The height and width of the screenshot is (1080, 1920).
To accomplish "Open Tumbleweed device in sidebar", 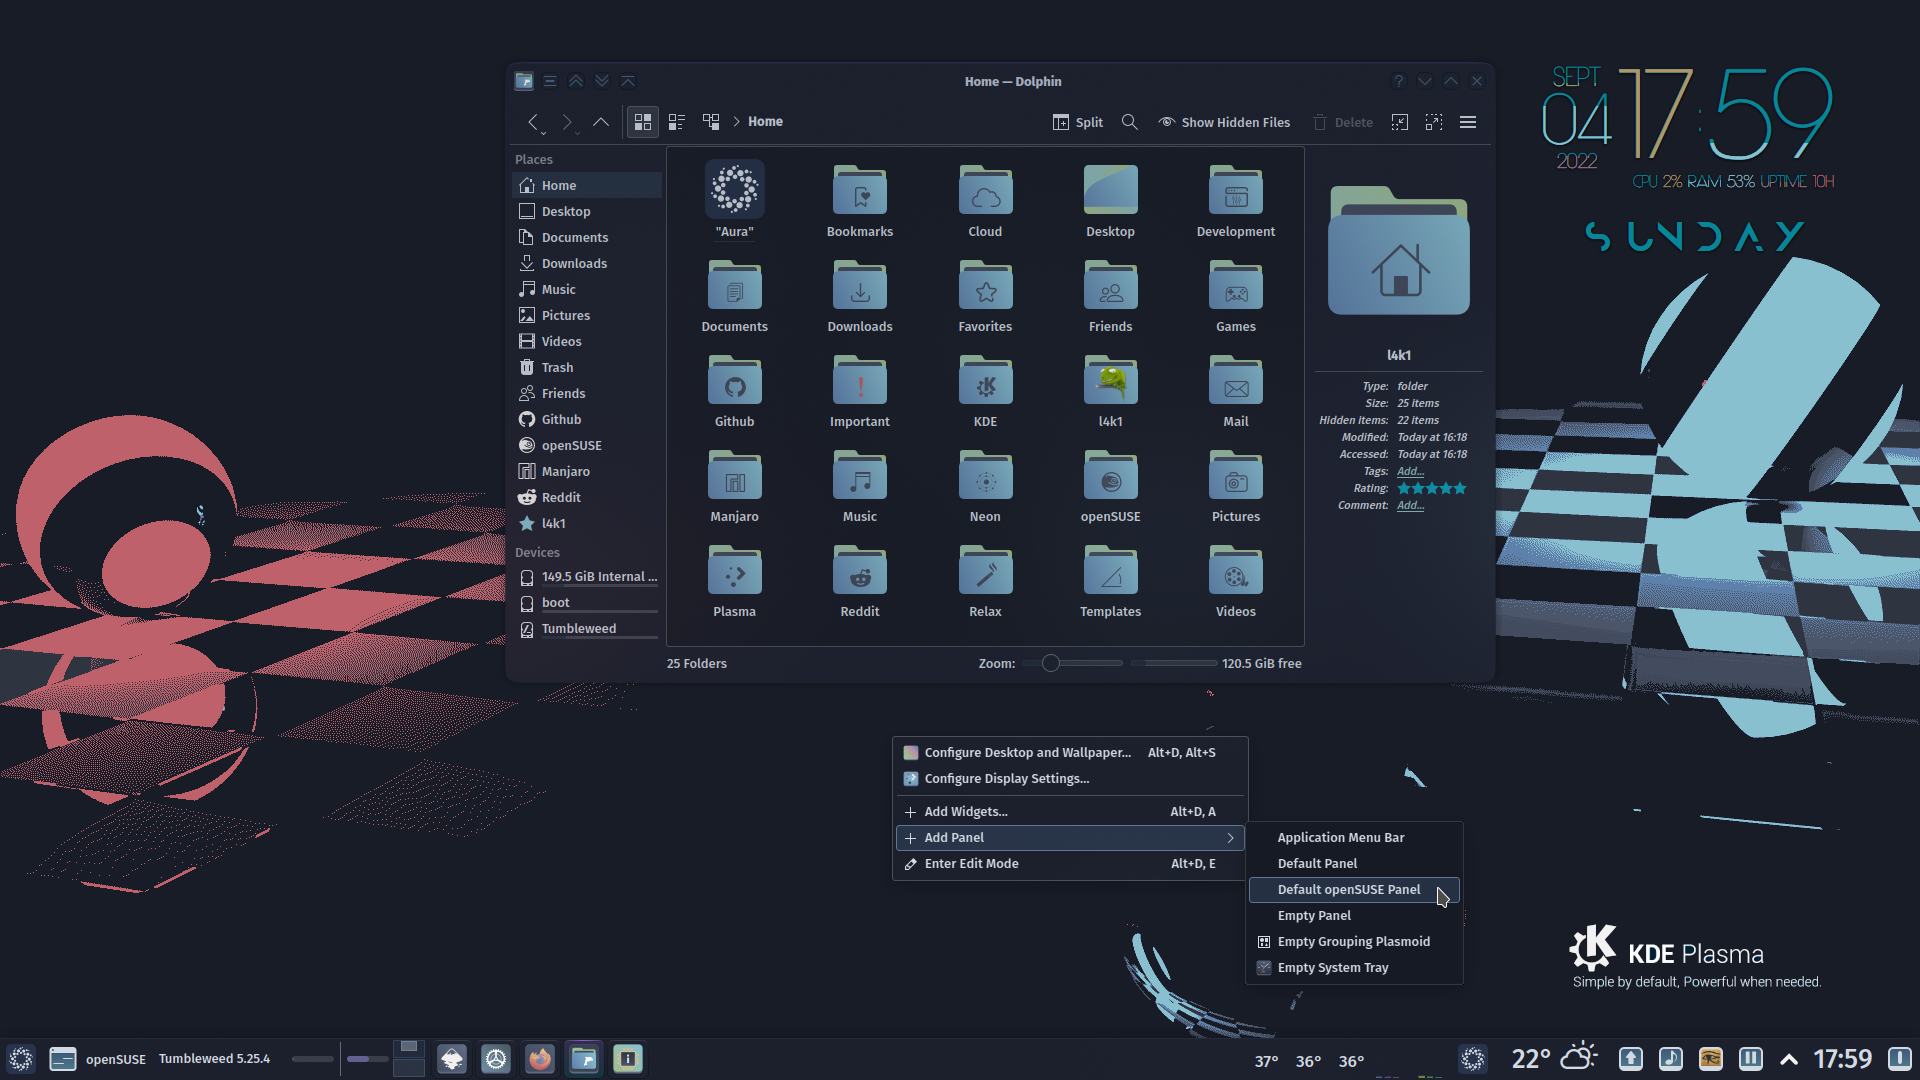I will pyautogui.click(x=587, y=628).
